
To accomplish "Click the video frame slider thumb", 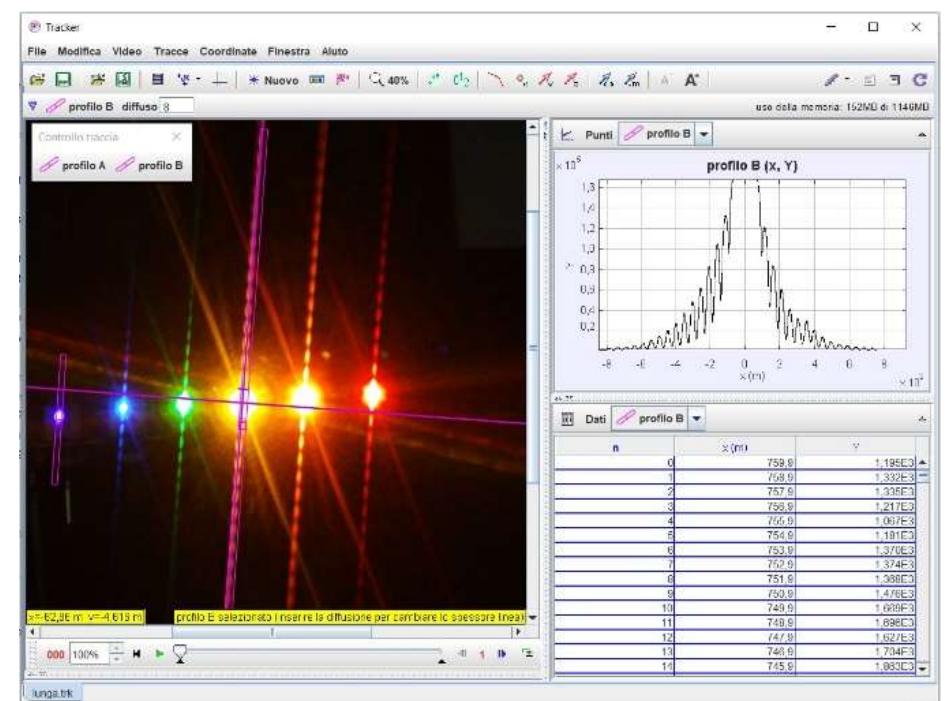I will [180, 653].
